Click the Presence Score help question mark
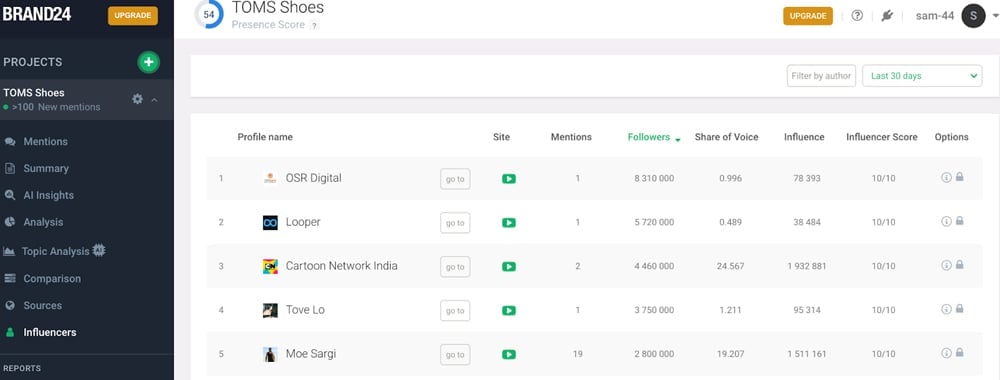1000x380 pixels. [x=314, y=25]
